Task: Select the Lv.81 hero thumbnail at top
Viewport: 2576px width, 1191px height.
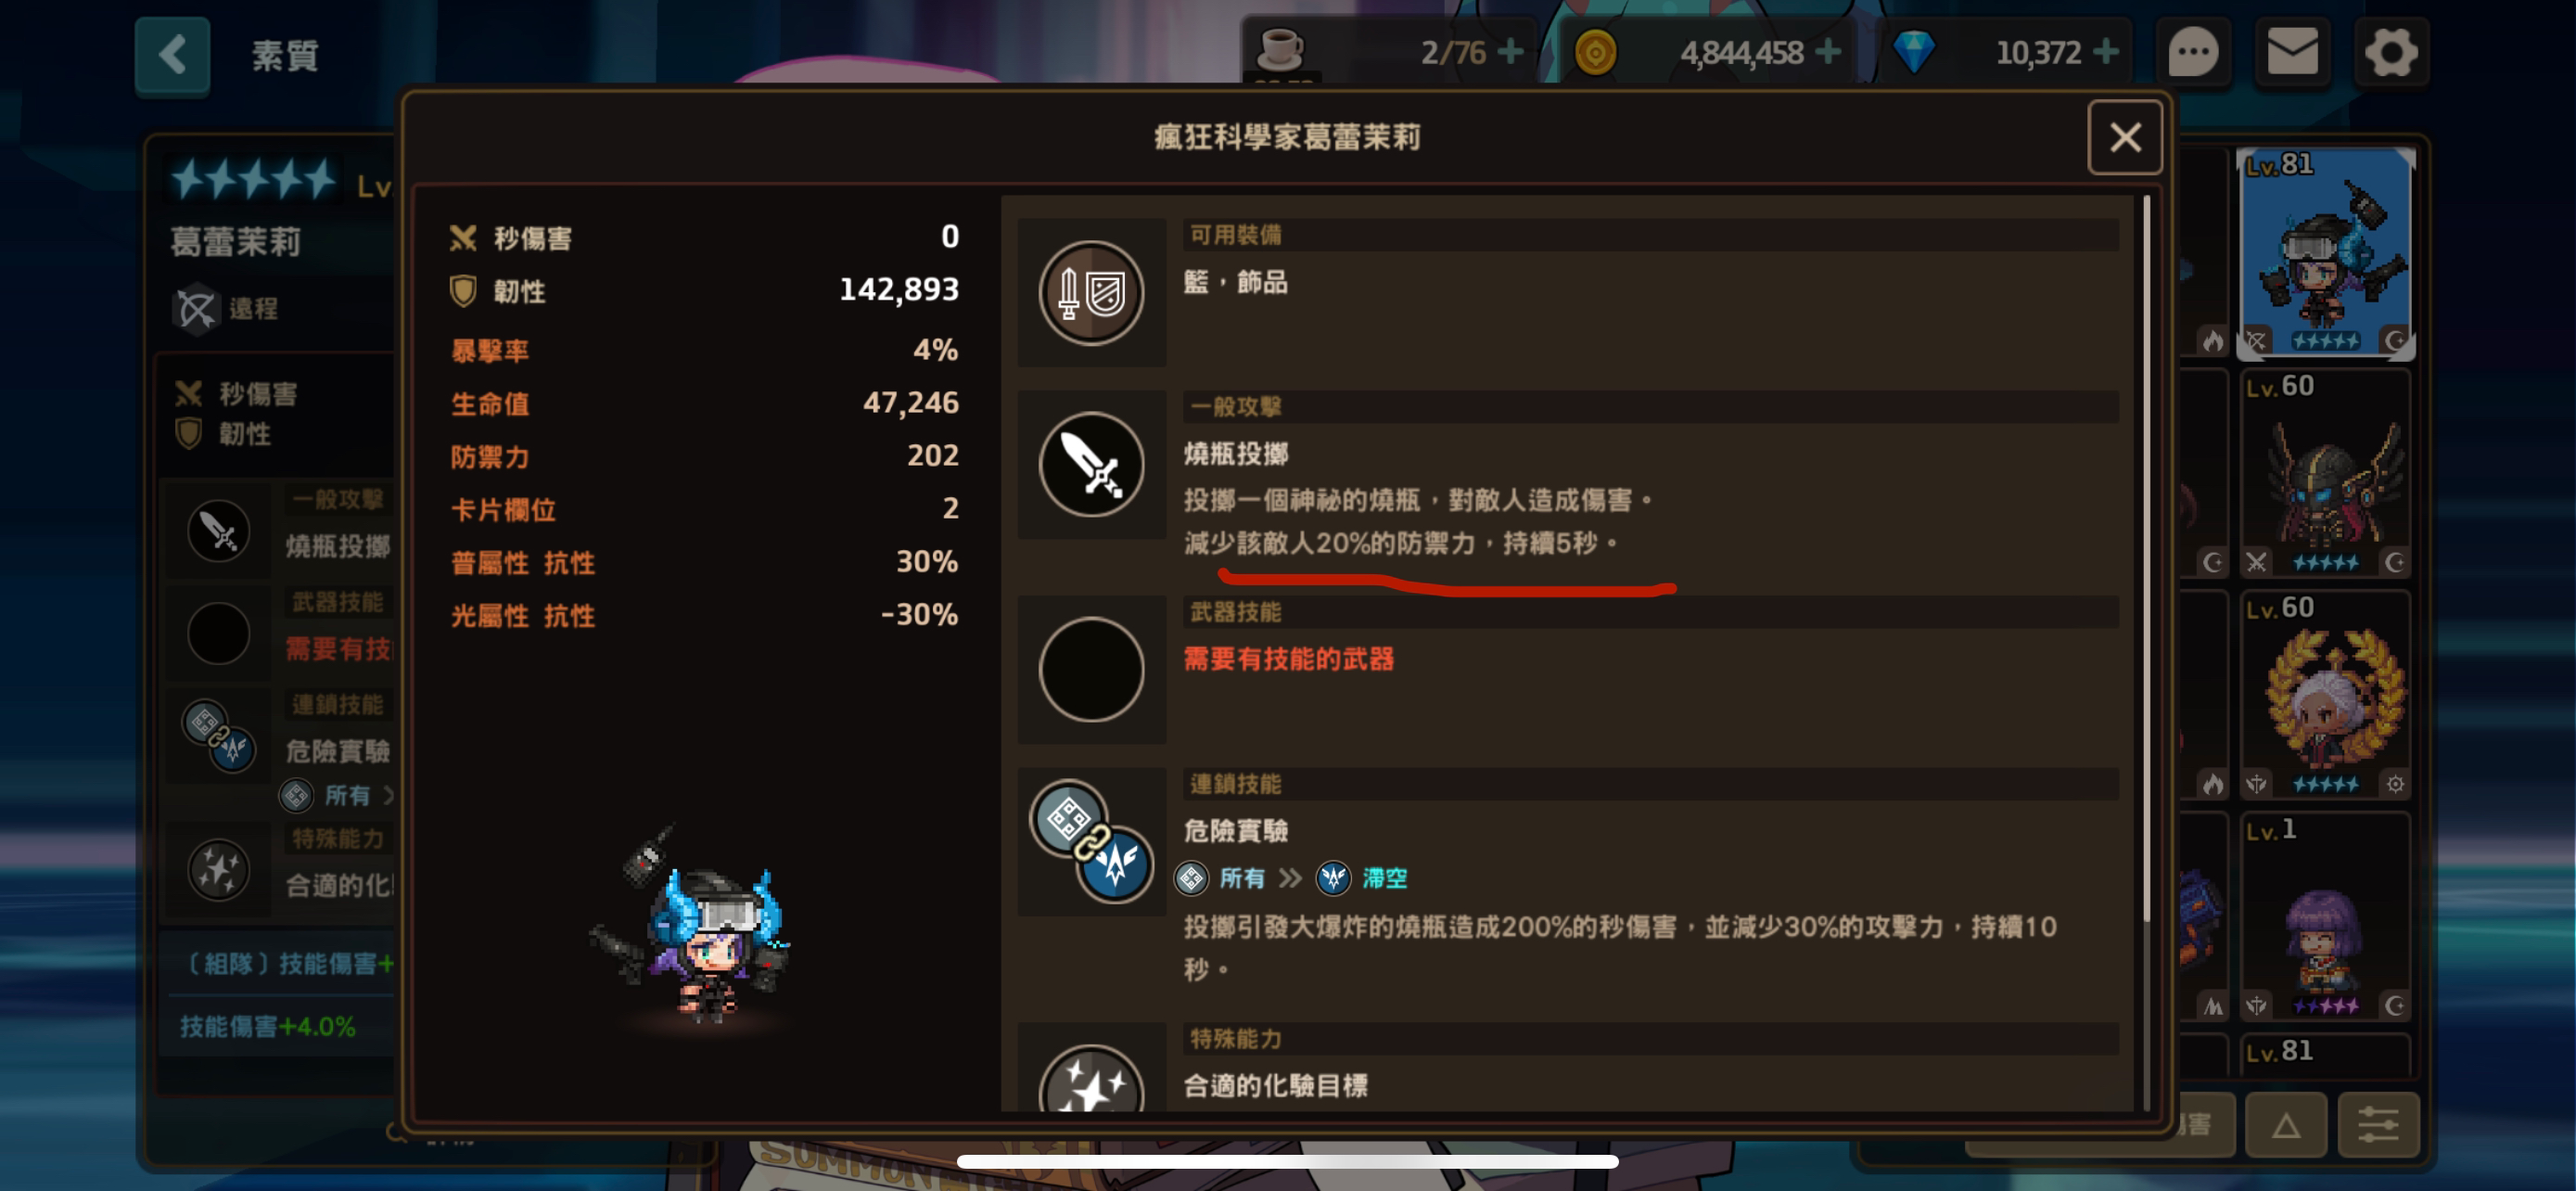Action: click(x=2326, y=253)
